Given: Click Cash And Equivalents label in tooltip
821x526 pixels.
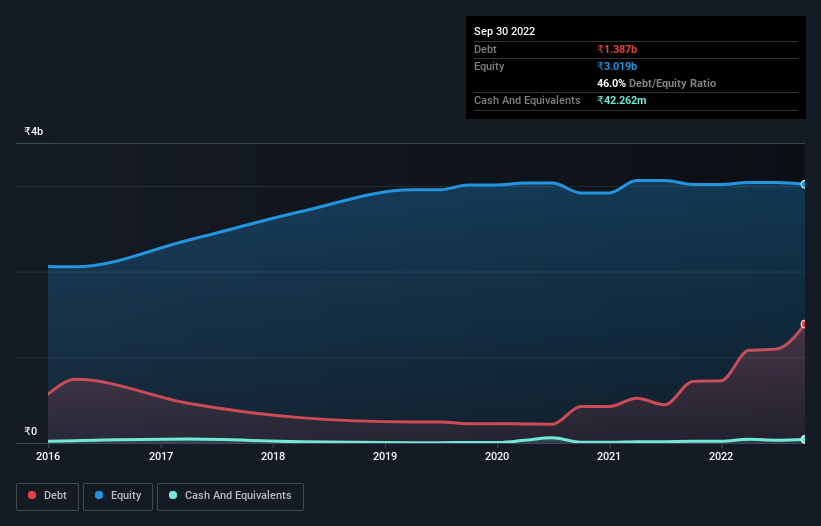Looking at the screenshot, I should (x=527, y=100).
